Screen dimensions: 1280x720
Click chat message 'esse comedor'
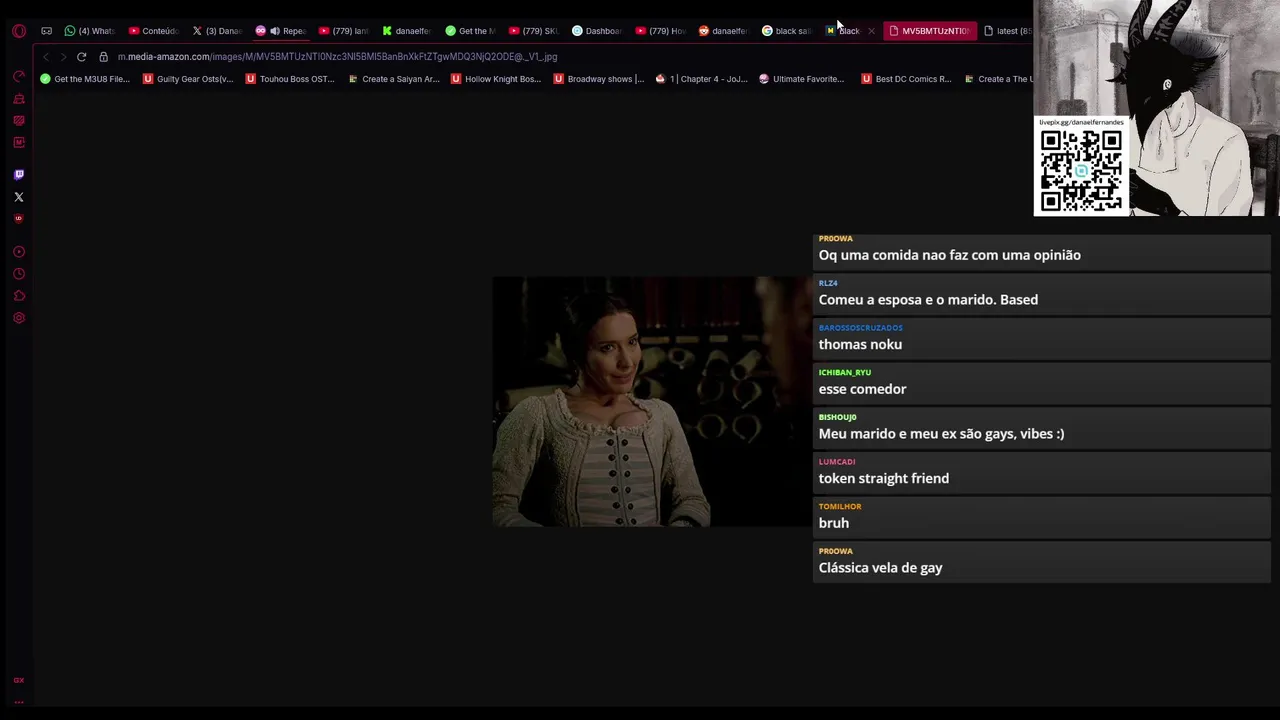coord(862,389)
